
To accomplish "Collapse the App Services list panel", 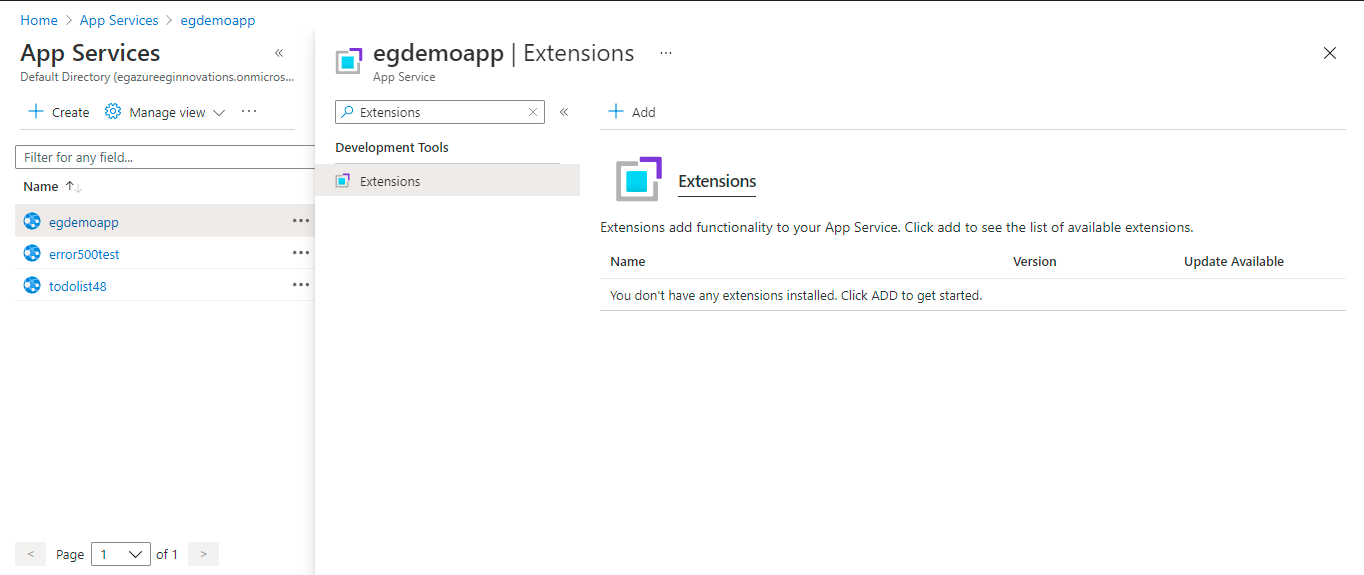I will click(279, 53).
